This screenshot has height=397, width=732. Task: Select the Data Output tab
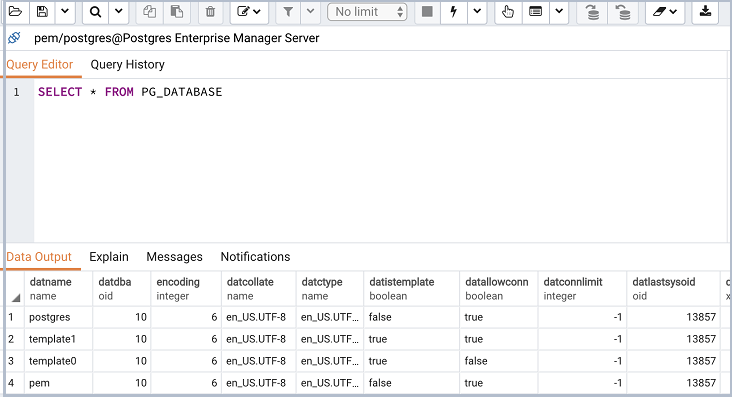(39, 257)
